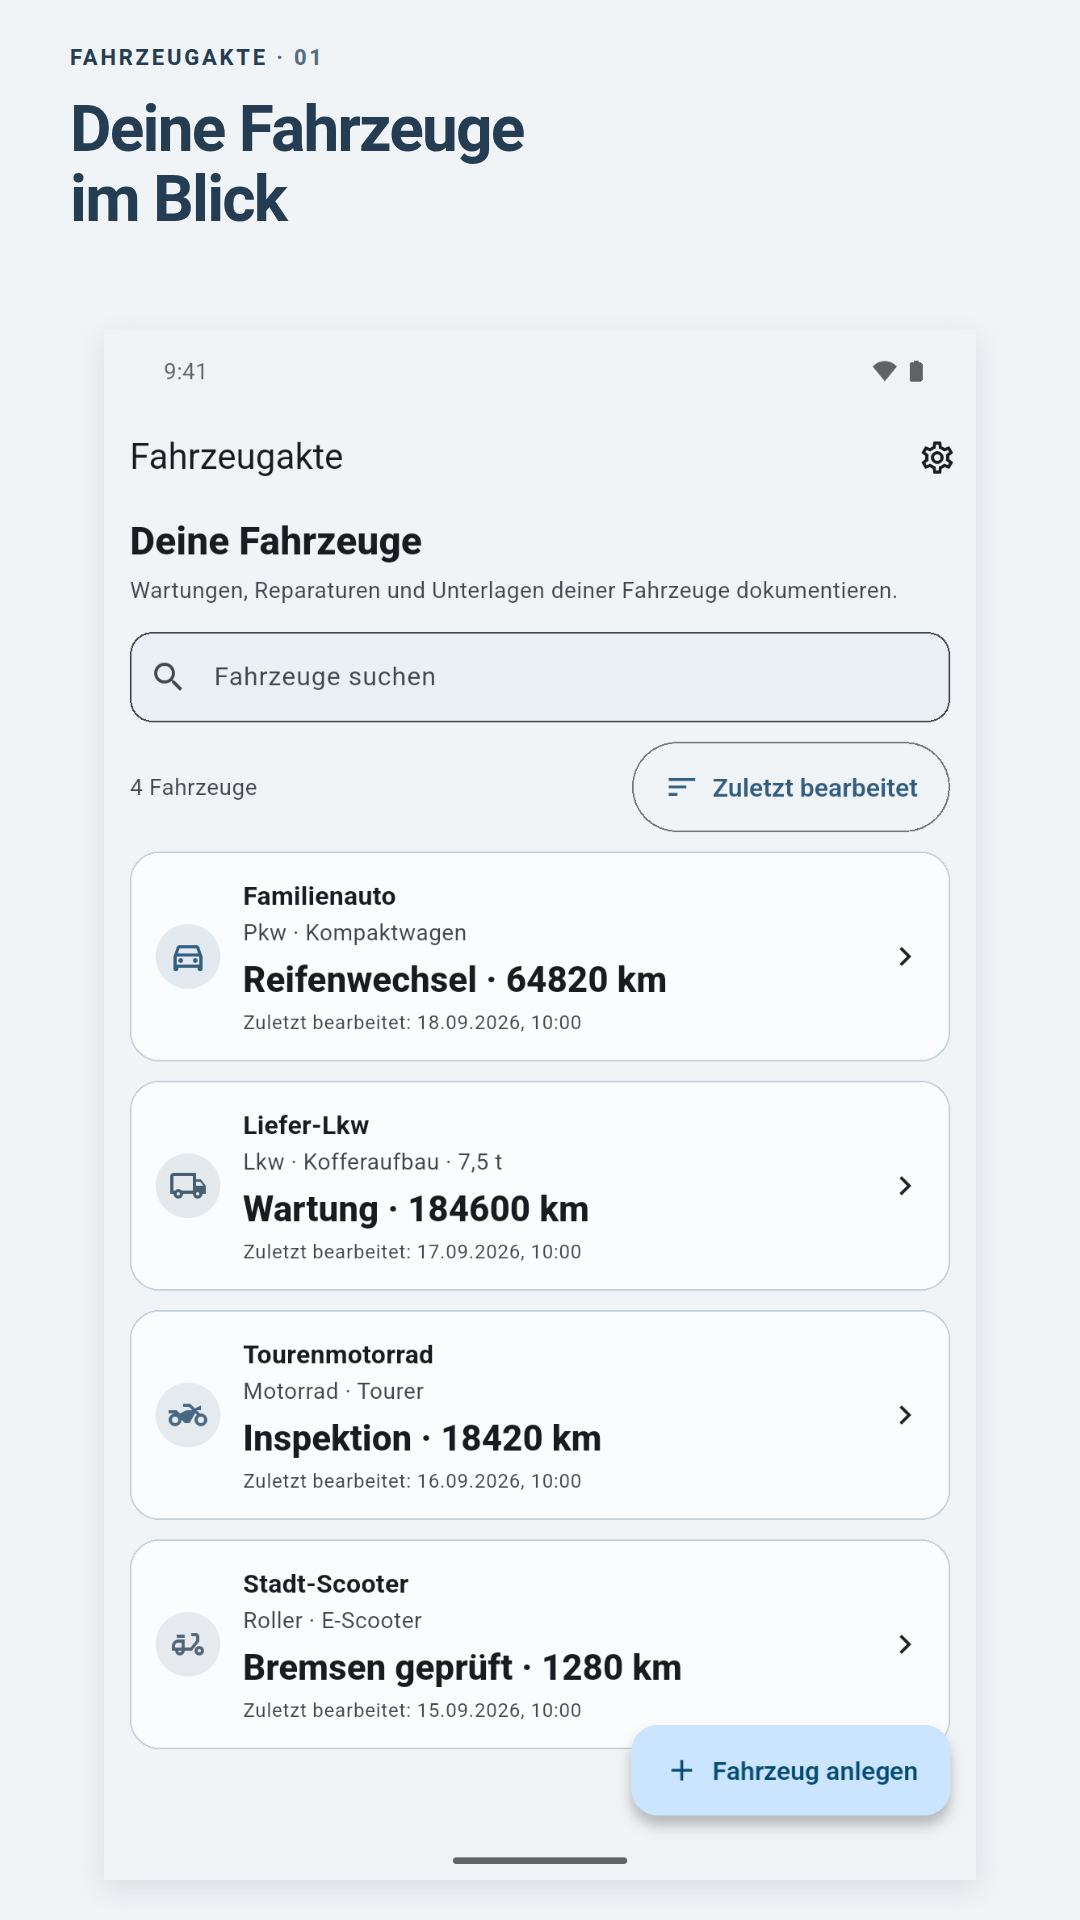Open Tourenmotorrad details via its chevron

coord(905,1415)
